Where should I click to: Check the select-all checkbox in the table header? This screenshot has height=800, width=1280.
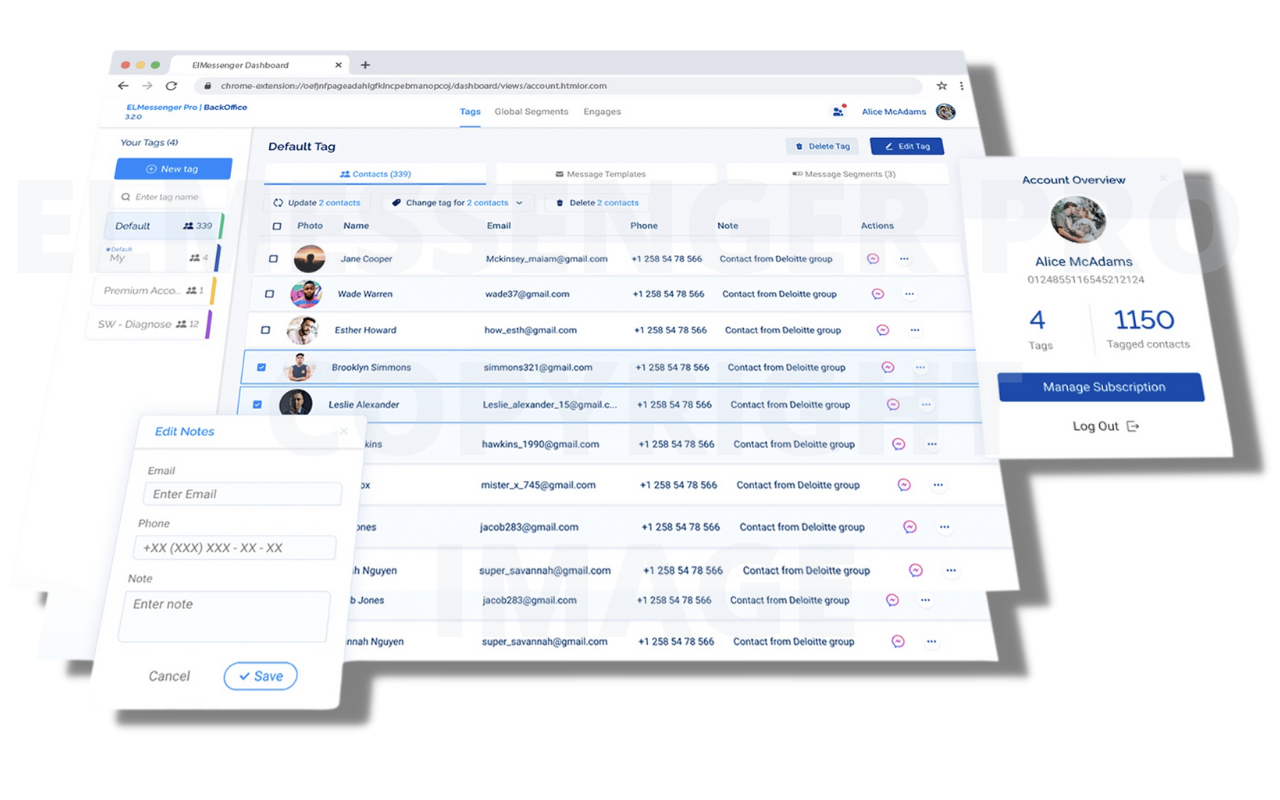277,225
